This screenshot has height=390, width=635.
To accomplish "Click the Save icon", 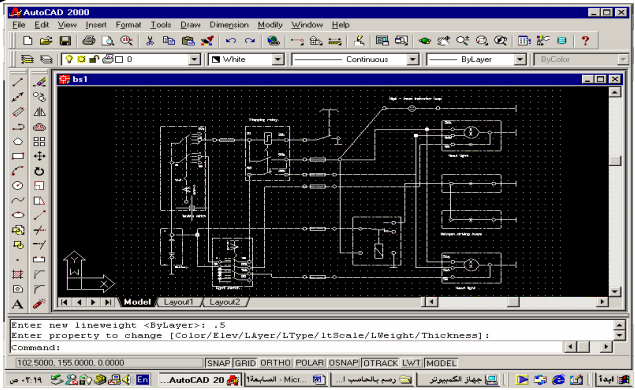I will coord(65,40).
